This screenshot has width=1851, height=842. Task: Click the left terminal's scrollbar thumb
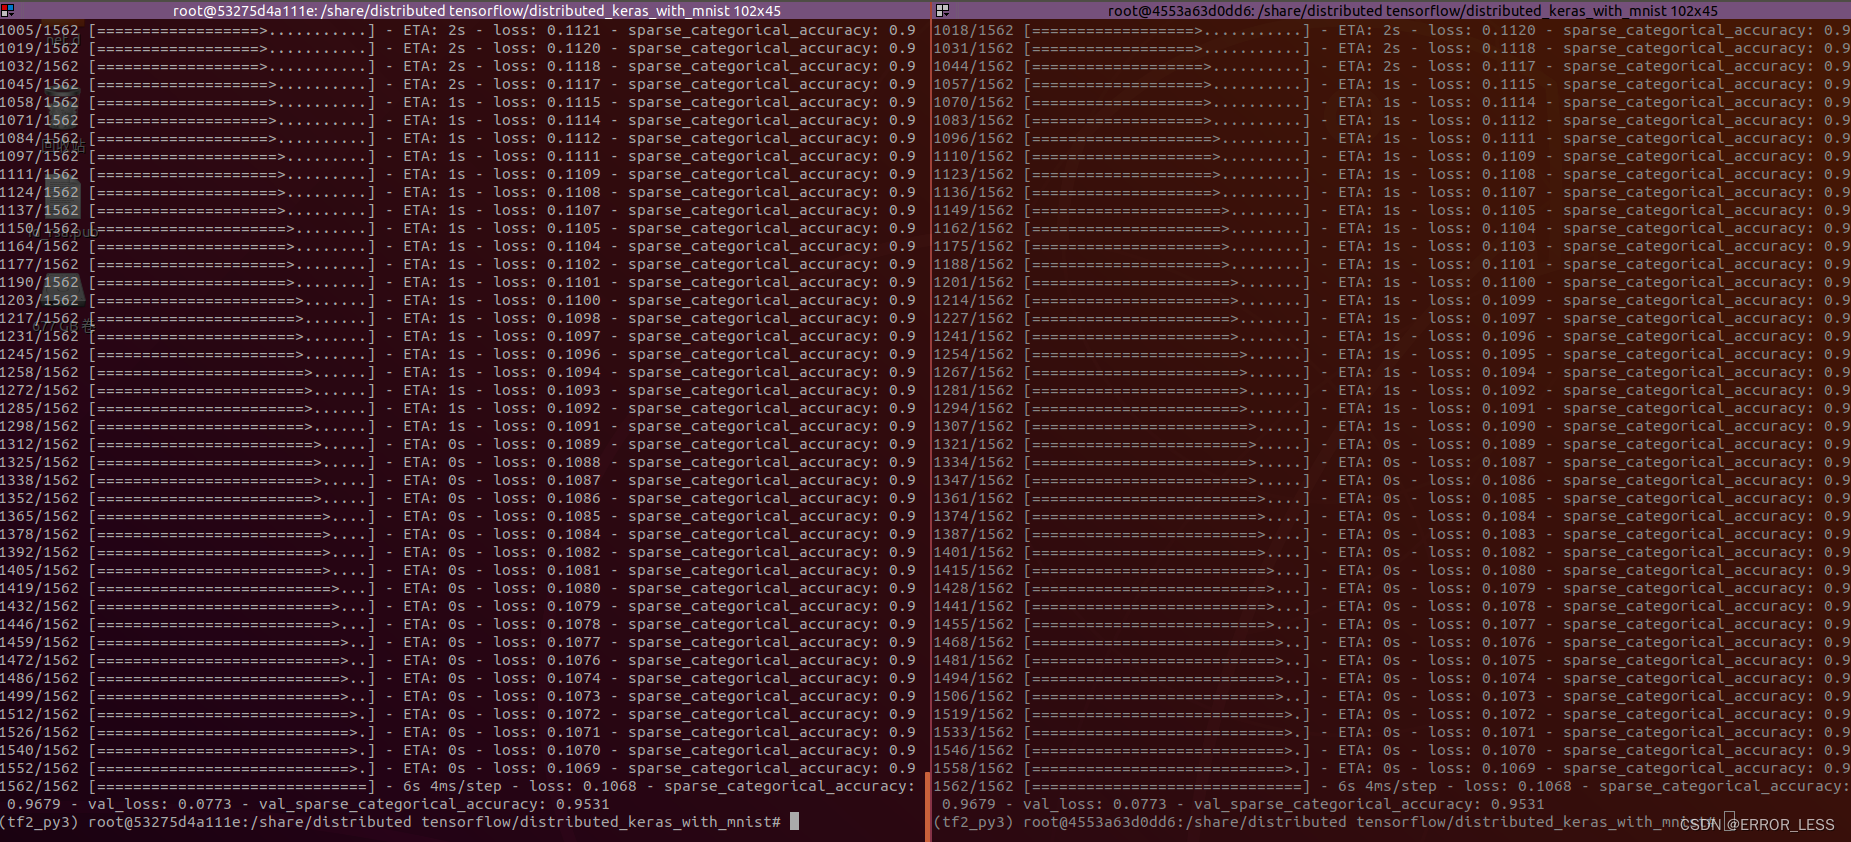point(928,806)
